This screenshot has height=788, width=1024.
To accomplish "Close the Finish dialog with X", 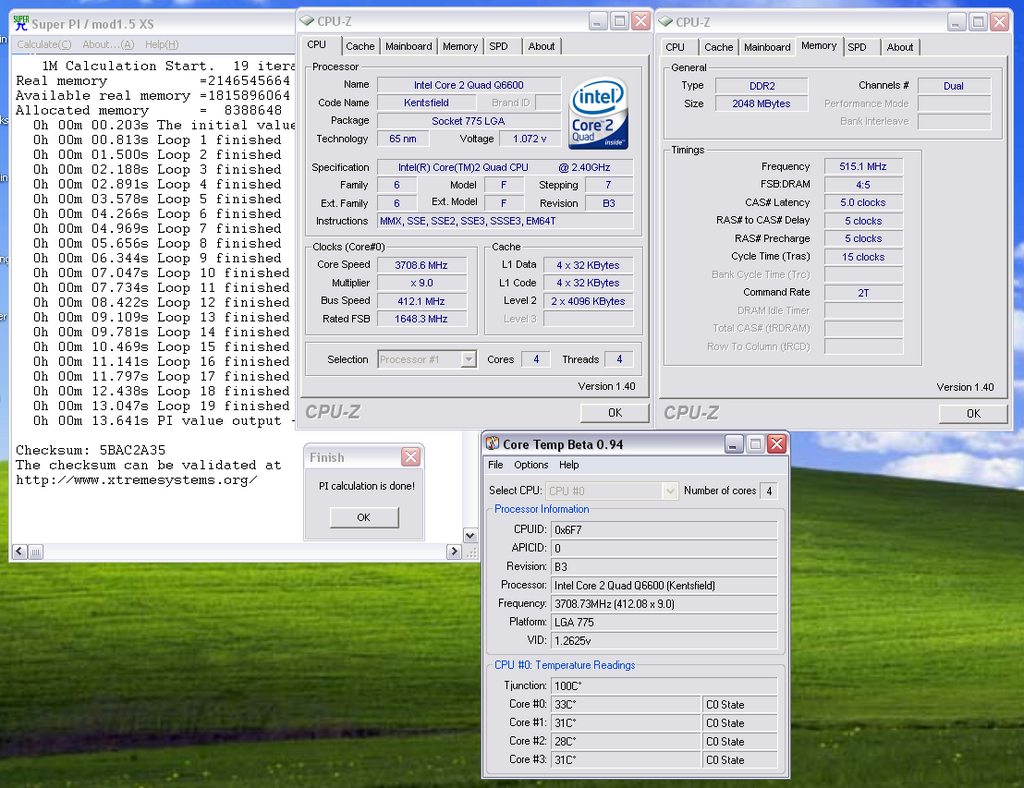I will 411,457.
